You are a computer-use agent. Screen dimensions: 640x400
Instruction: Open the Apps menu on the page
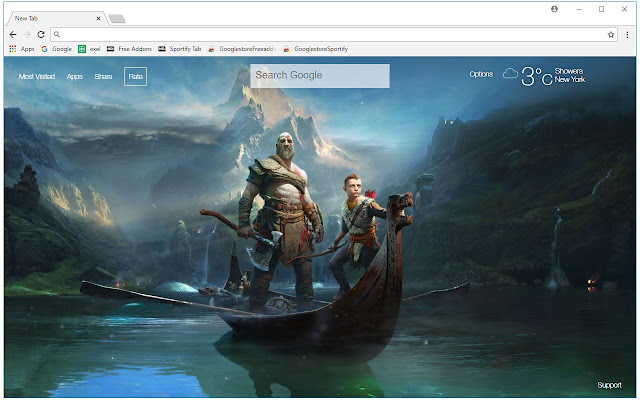(x=75, y=77)
